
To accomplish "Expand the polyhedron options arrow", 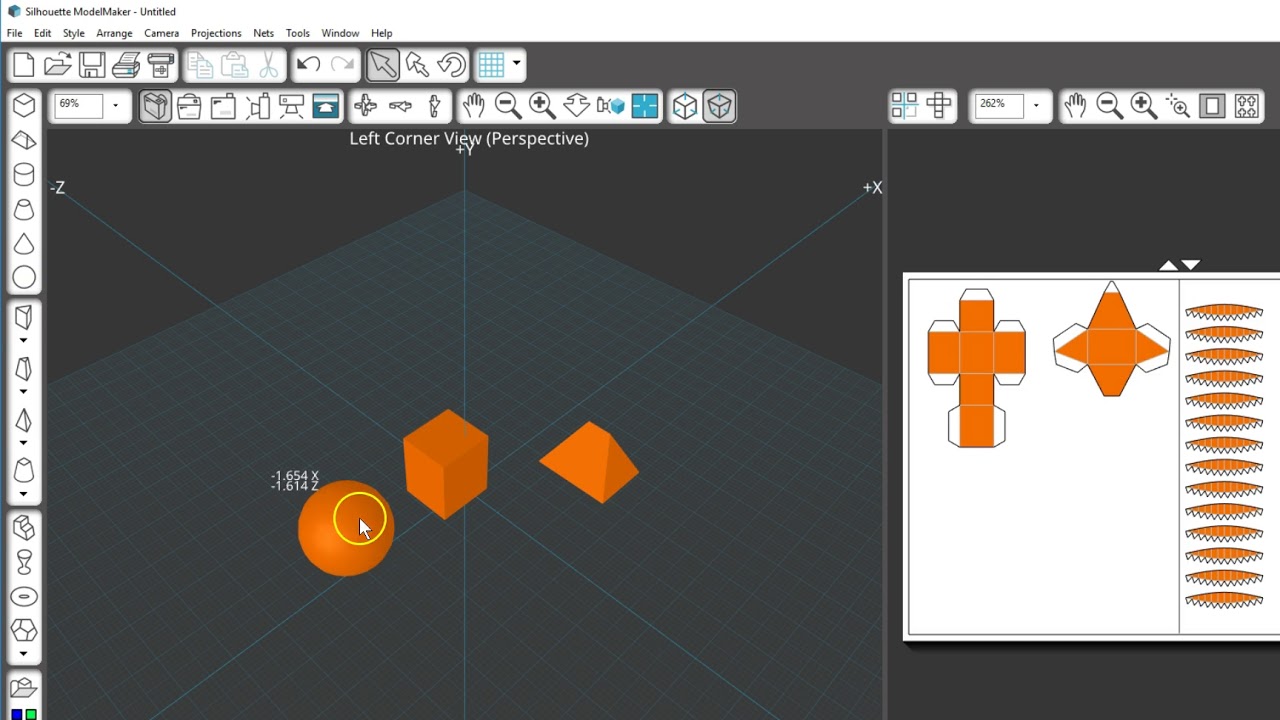I will (x=24, y=654).
